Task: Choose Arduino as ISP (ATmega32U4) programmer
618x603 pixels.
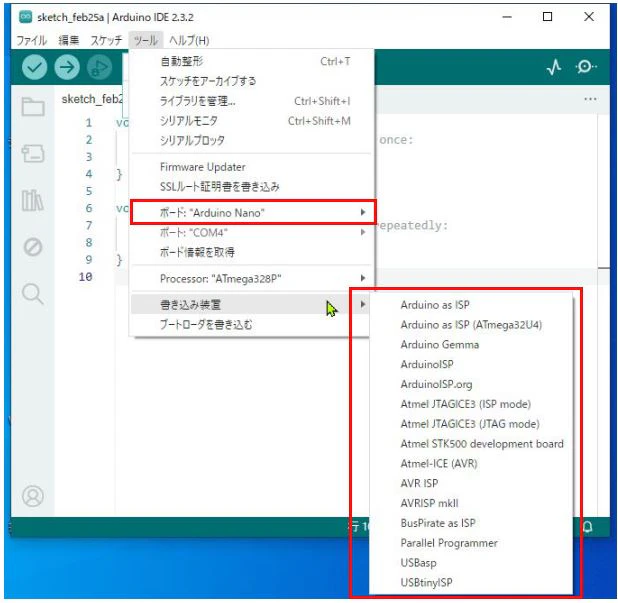Action: coord(471,325)
